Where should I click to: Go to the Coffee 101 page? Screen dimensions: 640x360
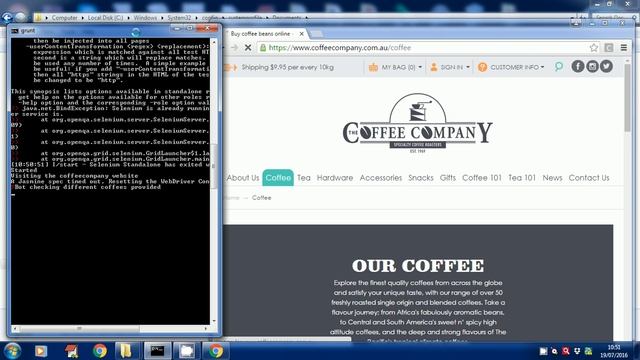482,178
